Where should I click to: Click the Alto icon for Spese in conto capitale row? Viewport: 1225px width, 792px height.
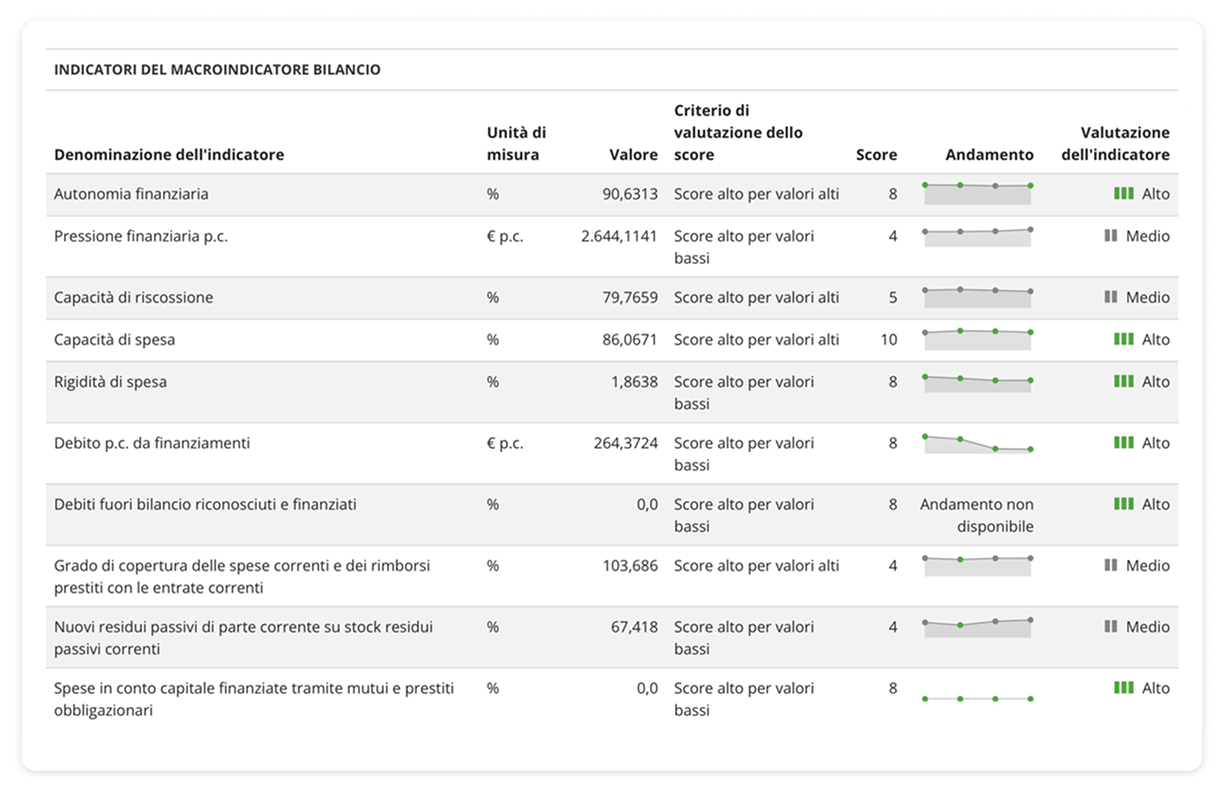(1123, 688)
